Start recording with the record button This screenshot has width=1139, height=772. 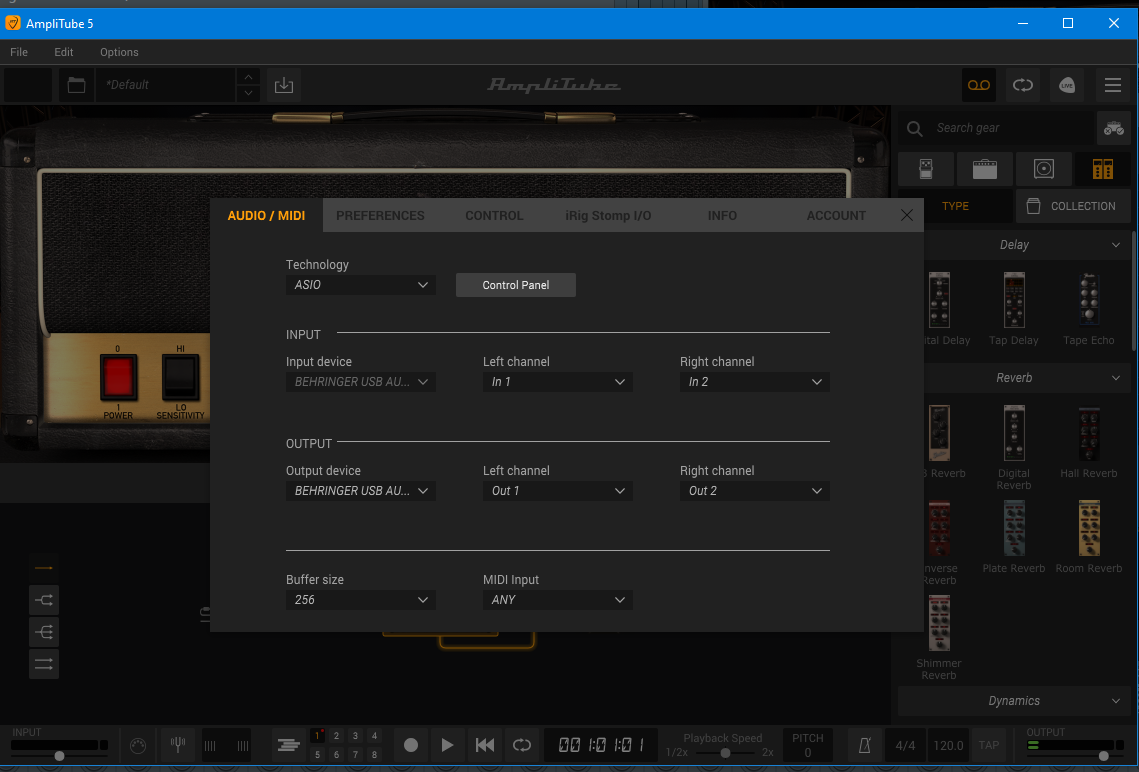[x=410, y=745]
